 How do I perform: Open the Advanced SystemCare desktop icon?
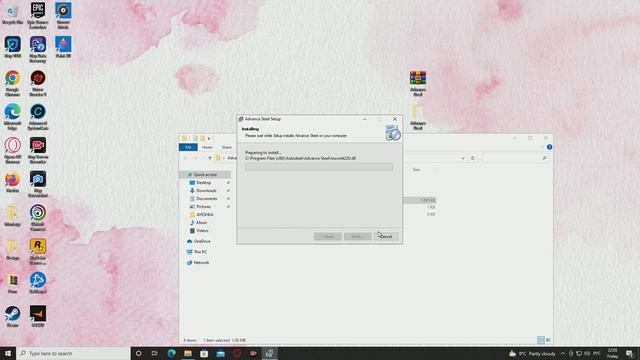[x=38, y=117]
